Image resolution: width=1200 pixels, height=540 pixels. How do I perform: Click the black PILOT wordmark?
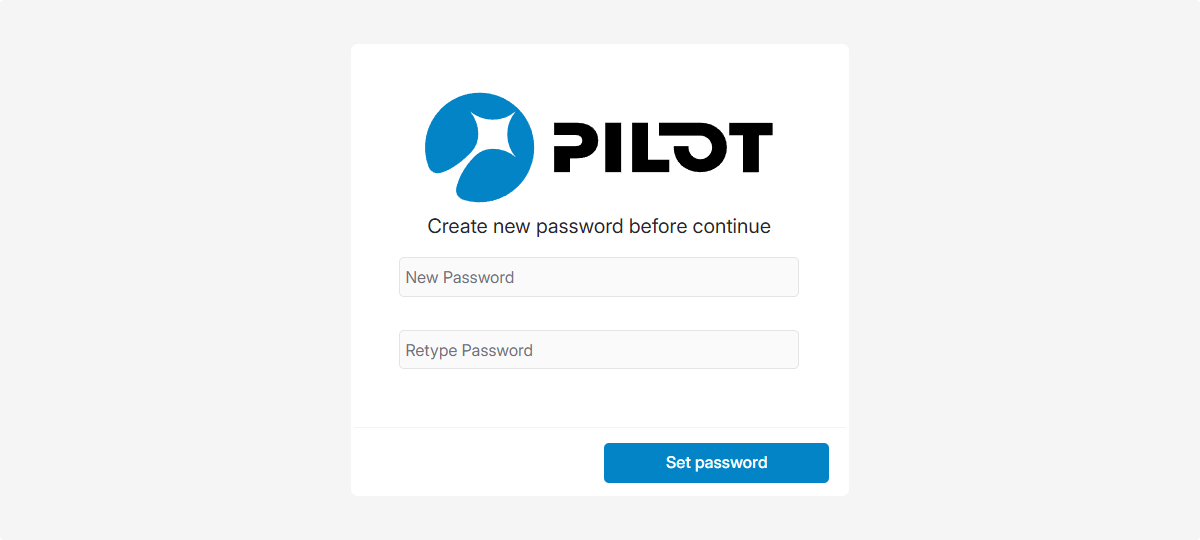pyautogui.click(x=662, y=148)
